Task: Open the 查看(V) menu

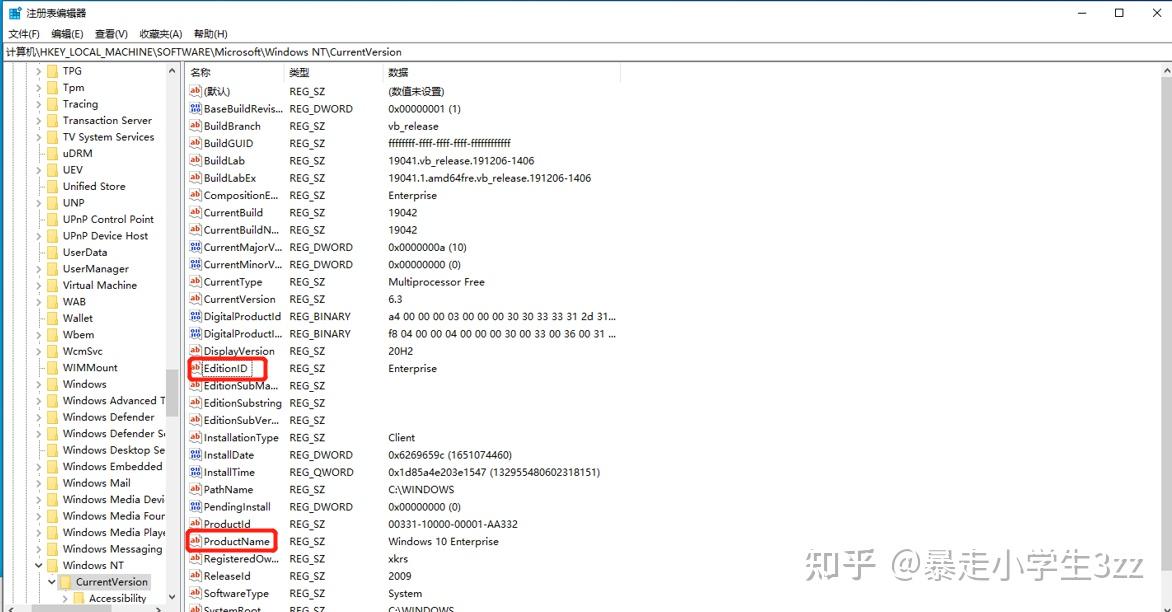Action: coord(111,34)
